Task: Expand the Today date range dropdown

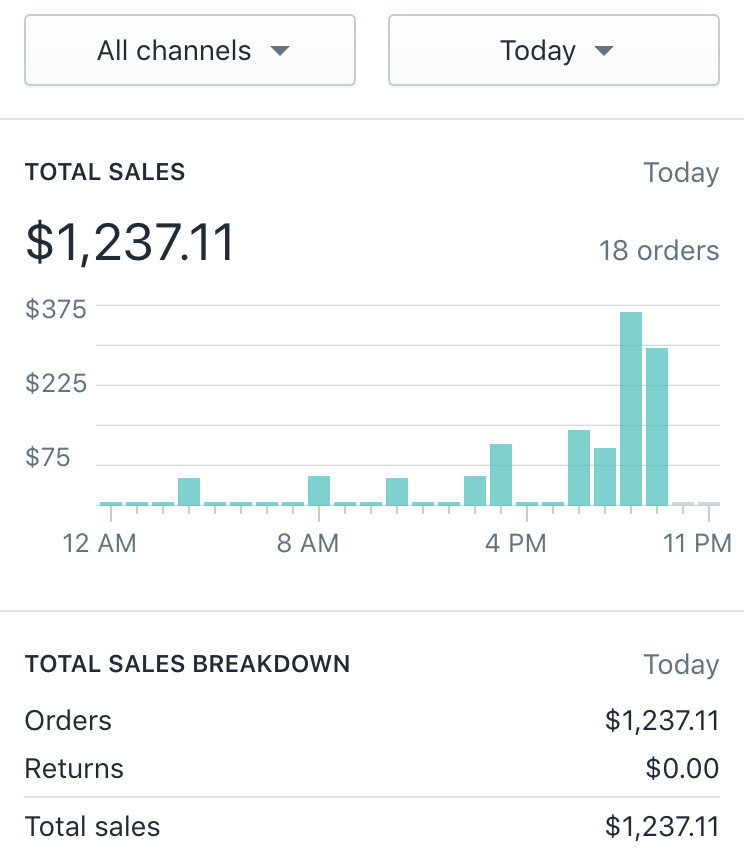Action: tap(553, 50)
